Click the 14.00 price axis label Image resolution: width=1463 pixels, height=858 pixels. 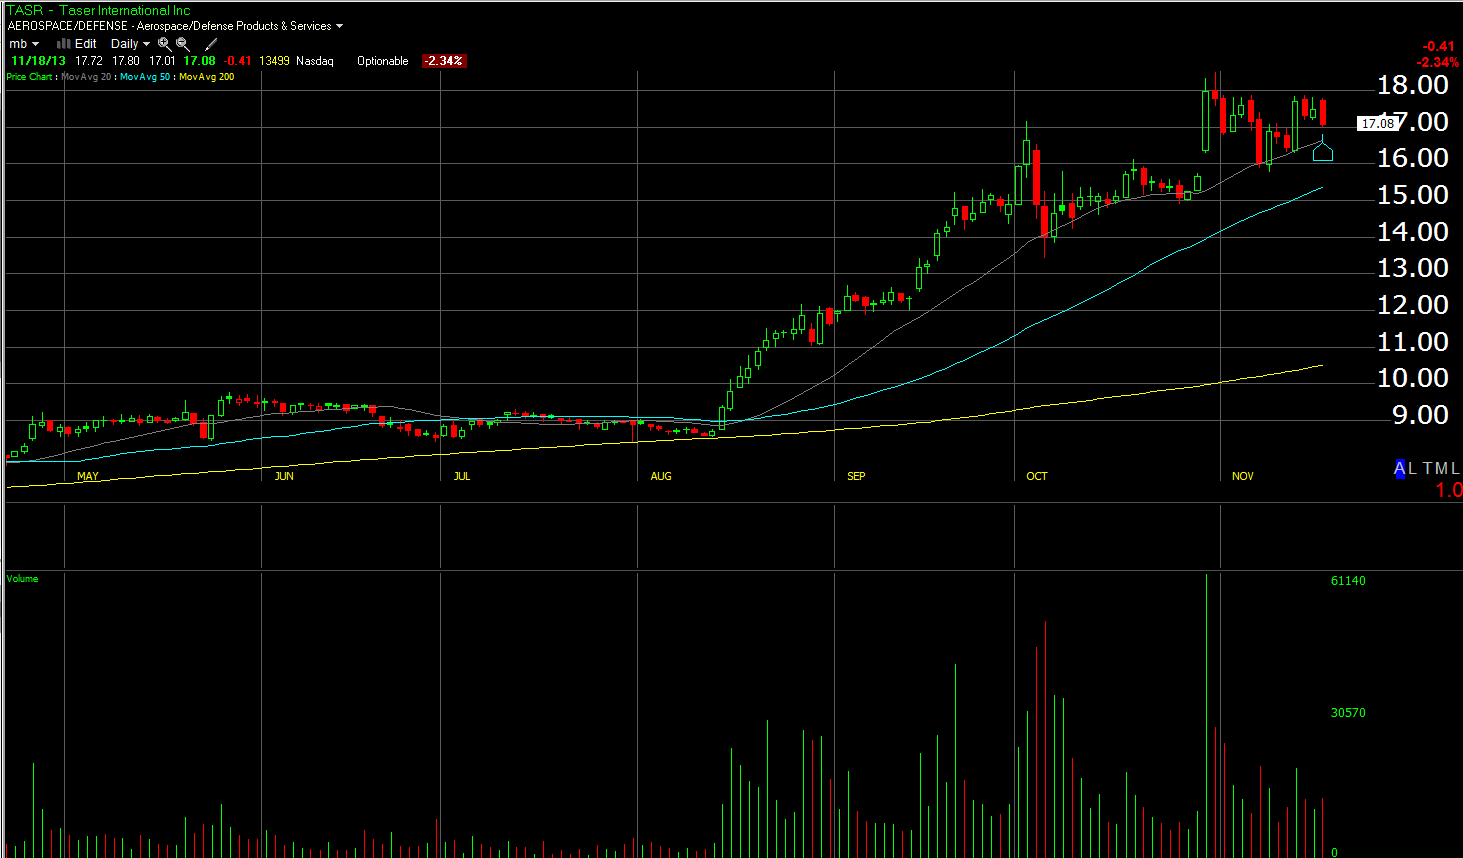(x=1413, y=232)
